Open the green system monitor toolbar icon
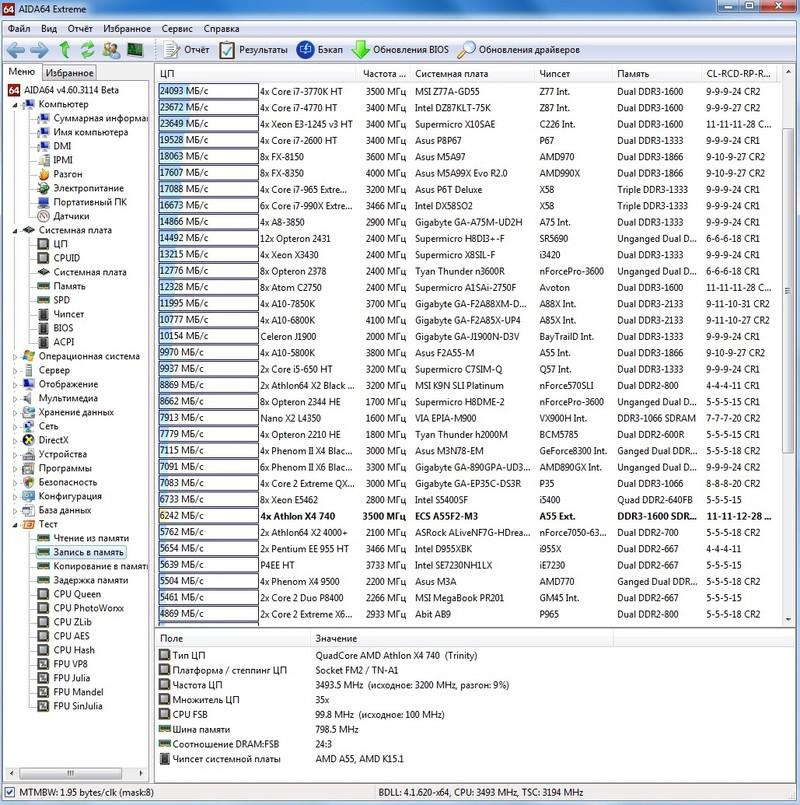Viewport: 800px width, 805px height. pos(135,50)
